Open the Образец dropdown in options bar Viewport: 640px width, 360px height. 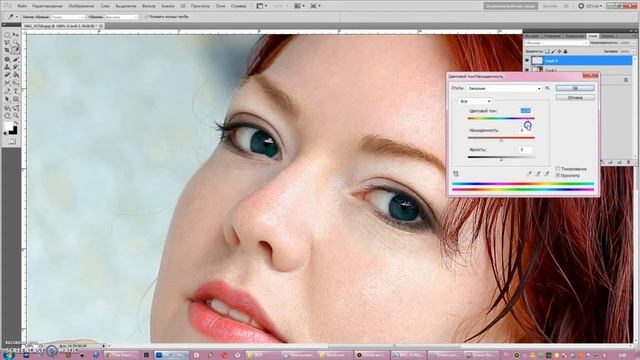click(122, 17)
